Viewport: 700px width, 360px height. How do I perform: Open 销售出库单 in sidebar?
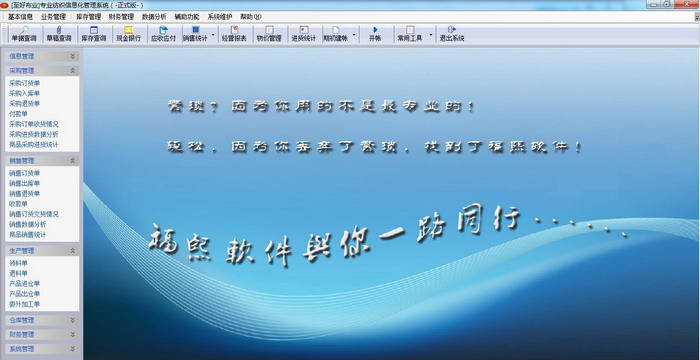coord(25,184)
